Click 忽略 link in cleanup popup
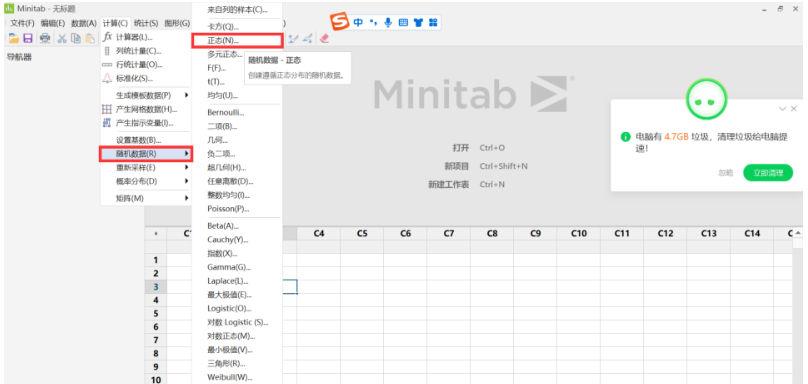 726,173
